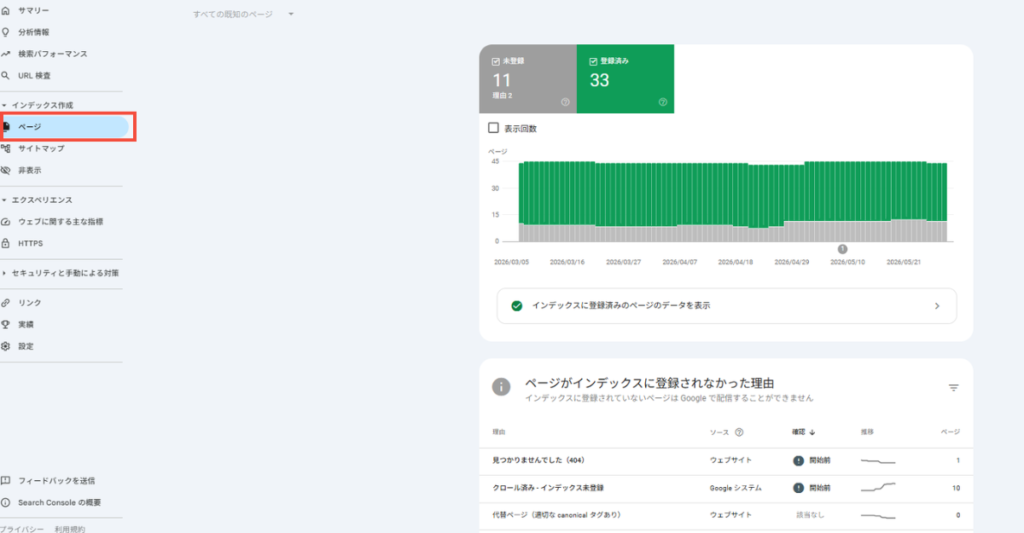Open クロール済み - インデックス未登録 row
Image resolution: width=1024 pixels, height=533 pixels.
pyautogui.click(x=726, y=488)
